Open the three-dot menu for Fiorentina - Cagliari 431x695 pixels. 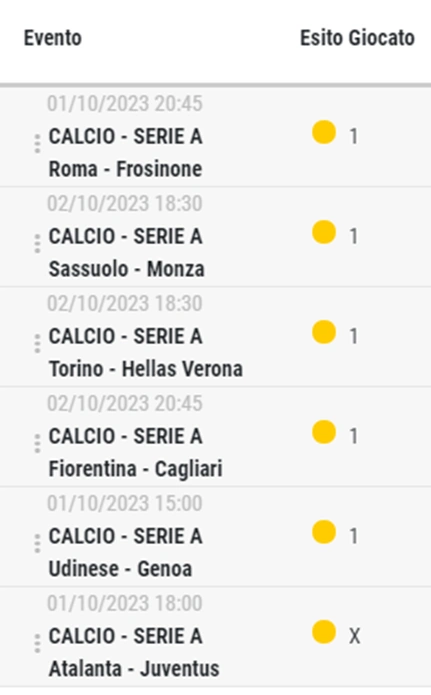click(37, 444)
